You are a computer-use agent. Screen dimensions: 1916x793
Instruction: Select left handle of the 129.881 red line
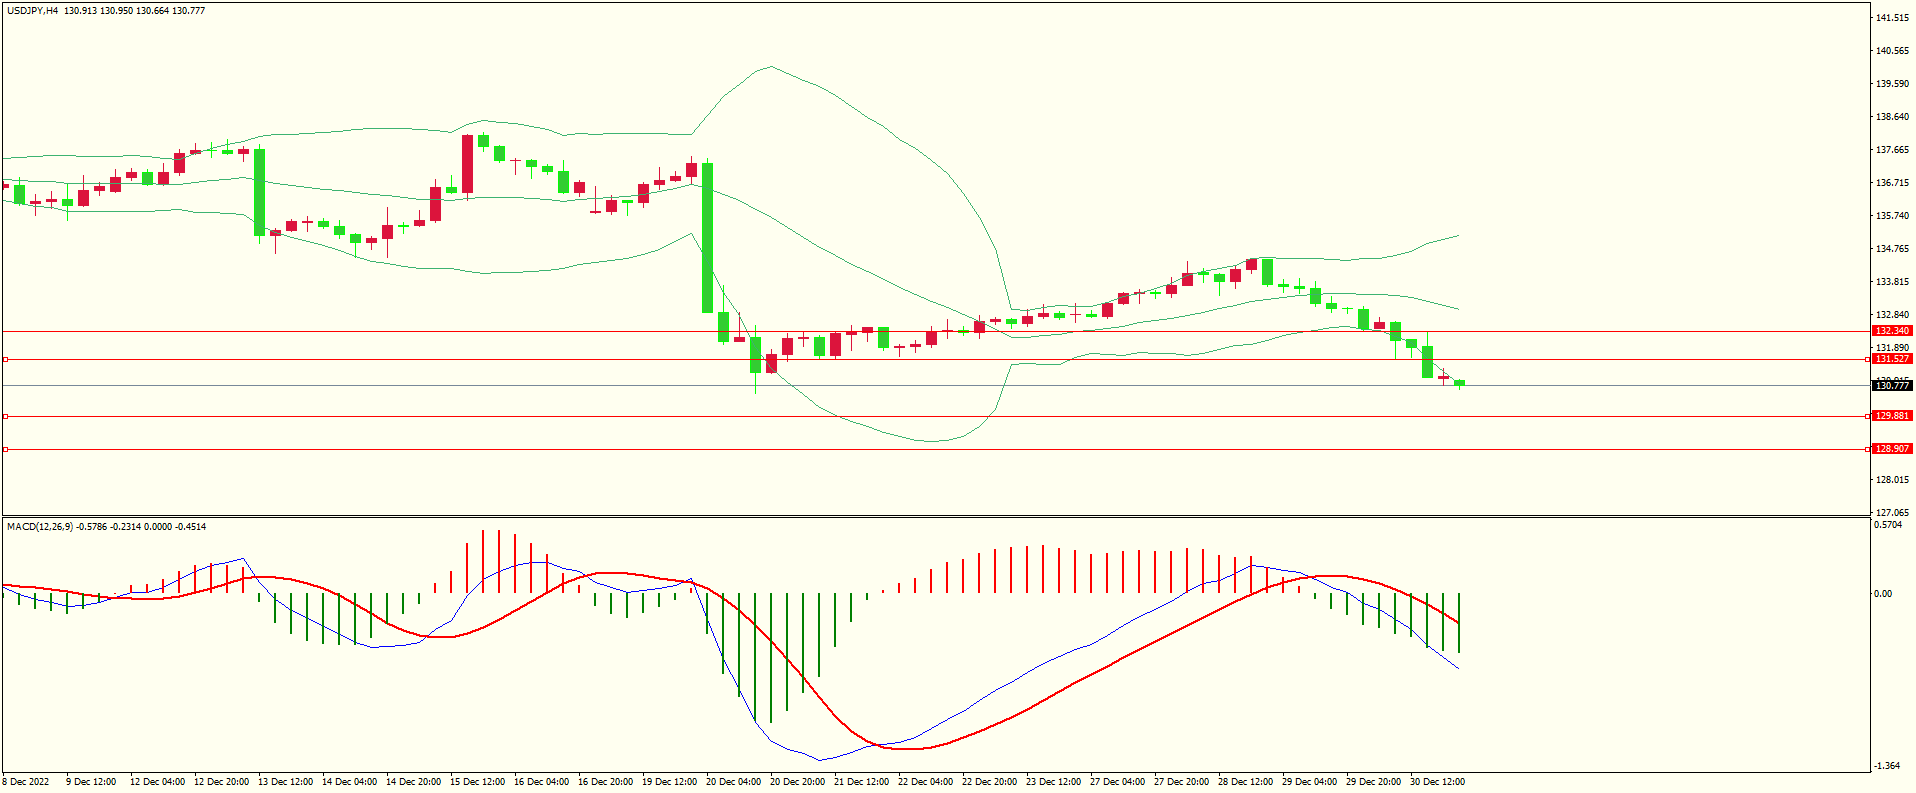[x=6, y=416]
